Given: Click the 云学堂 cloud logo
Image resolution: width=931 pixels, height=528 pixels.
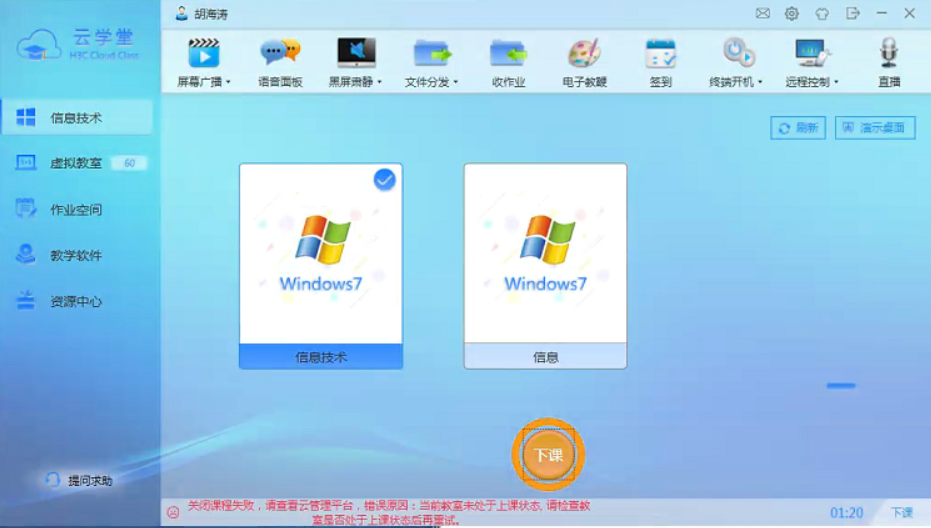Looking at the screenshot, I should pyautogui.click(x=39, y=45).
